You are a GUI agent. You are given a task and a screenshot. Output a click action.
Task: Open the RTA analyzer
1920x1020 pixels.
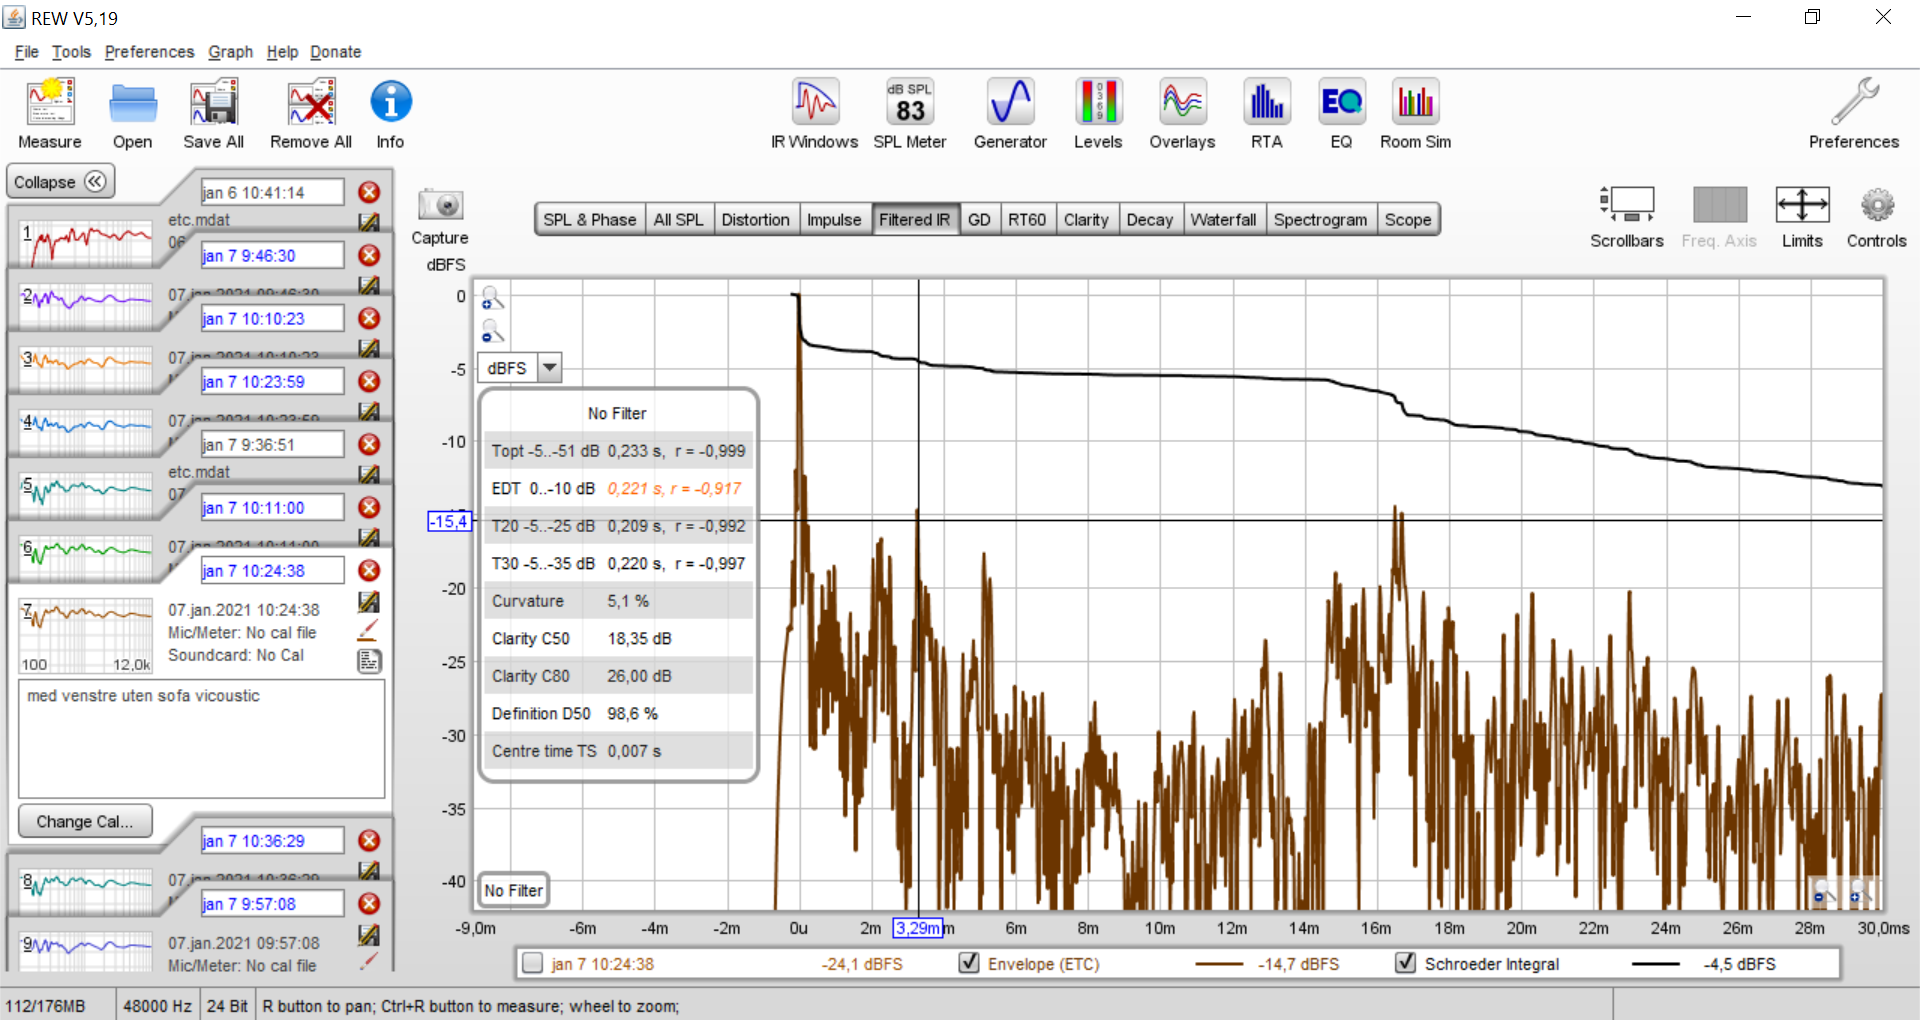coord(1266,102)
